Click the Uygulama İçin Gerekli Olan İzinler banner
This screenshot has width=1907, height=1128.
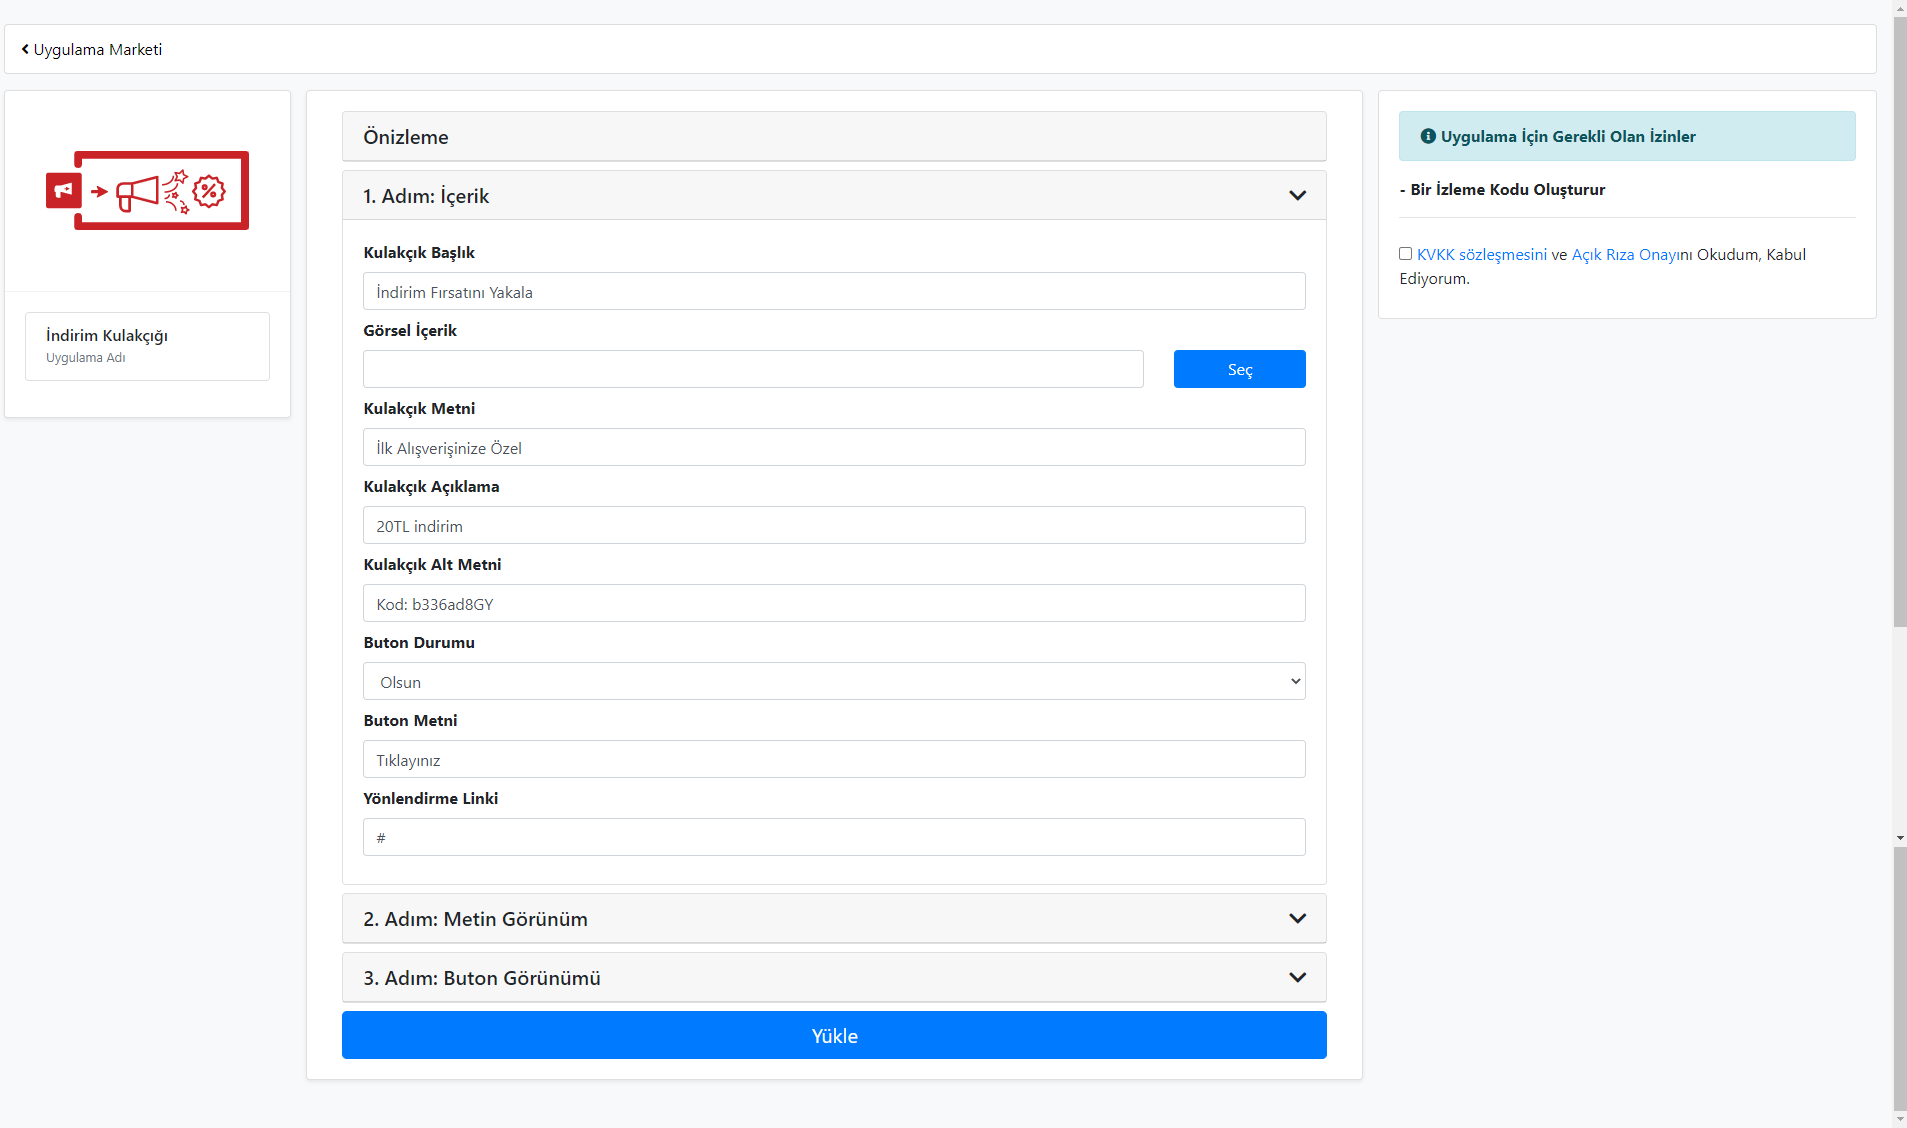click(1627, 136)
